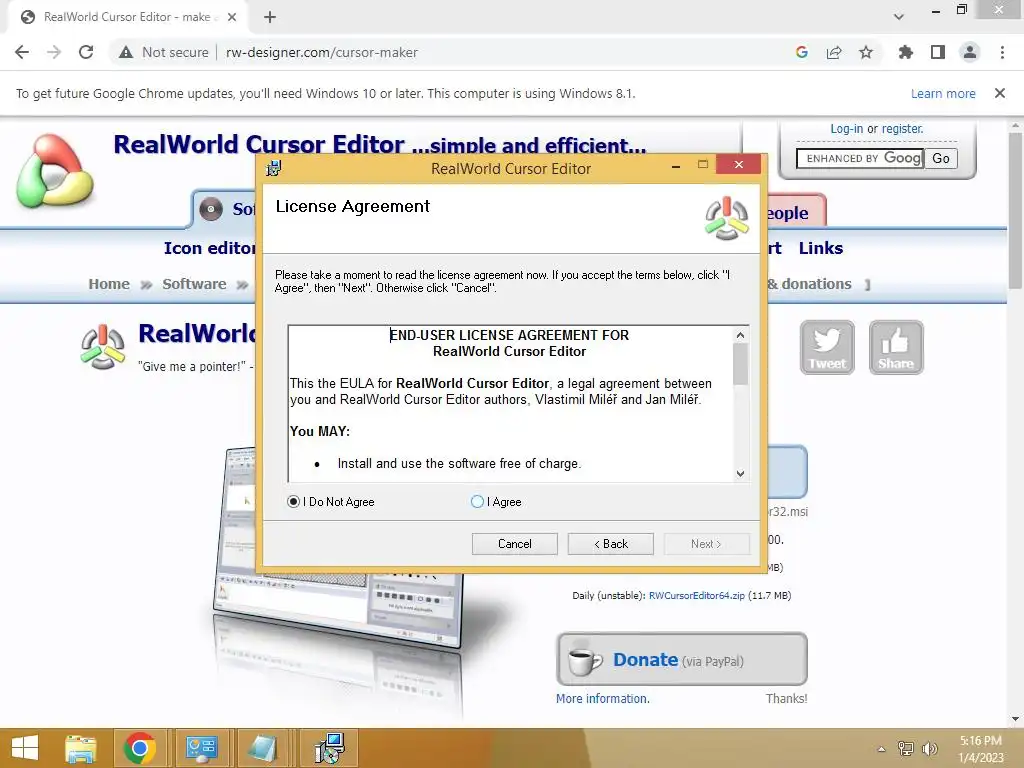Click the Go search button

coord(941,158)
